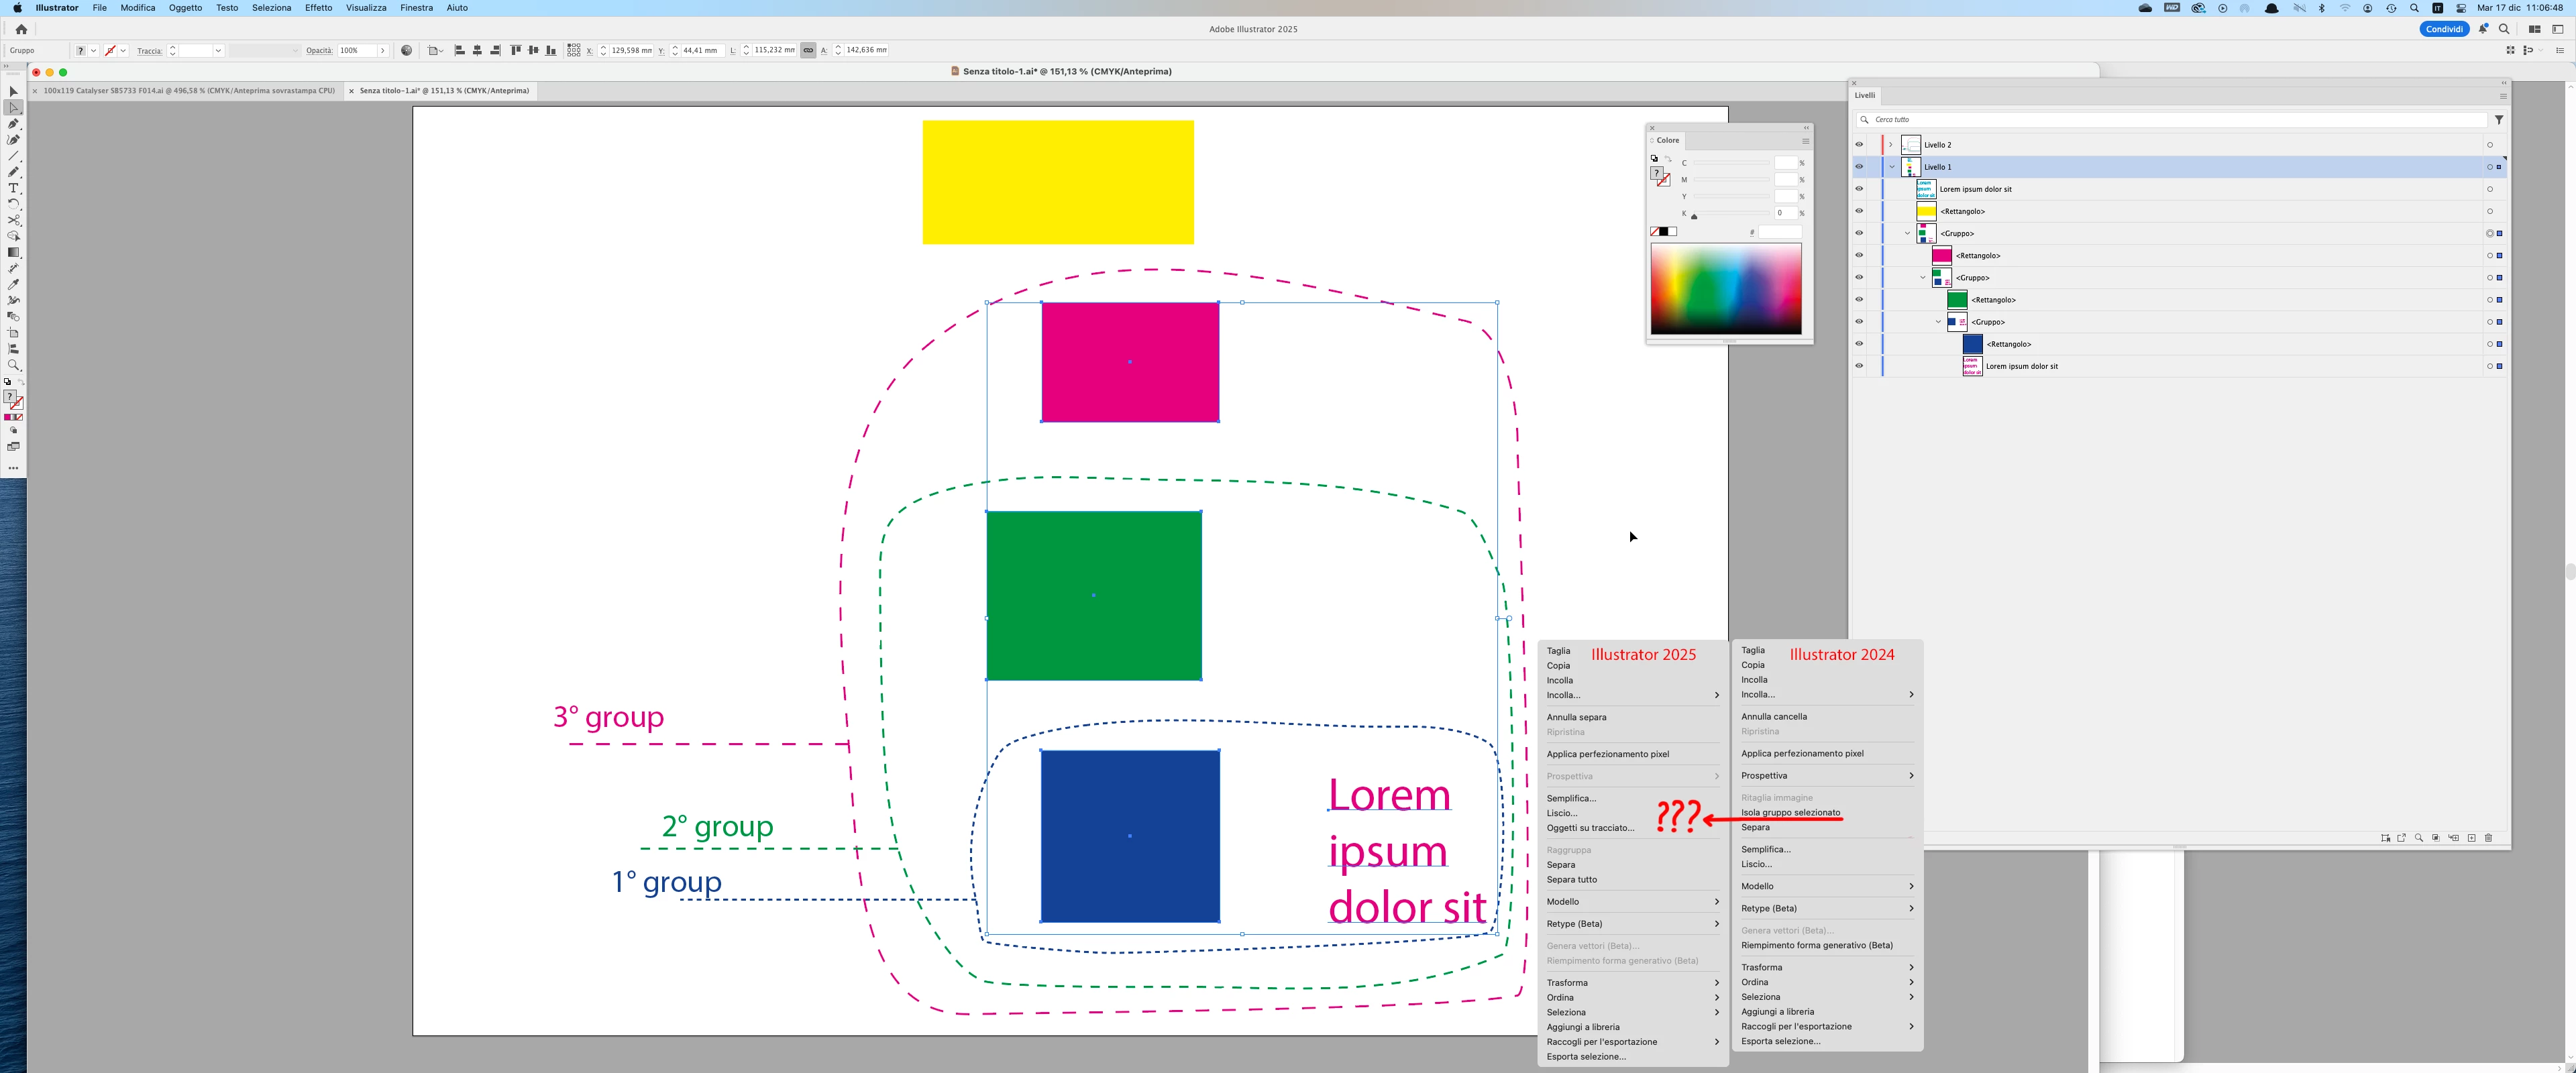Toggle visibility of Livello 1 layer
The width and height of the screenshot is (2576, 1073).
(x=1859, y=167)
